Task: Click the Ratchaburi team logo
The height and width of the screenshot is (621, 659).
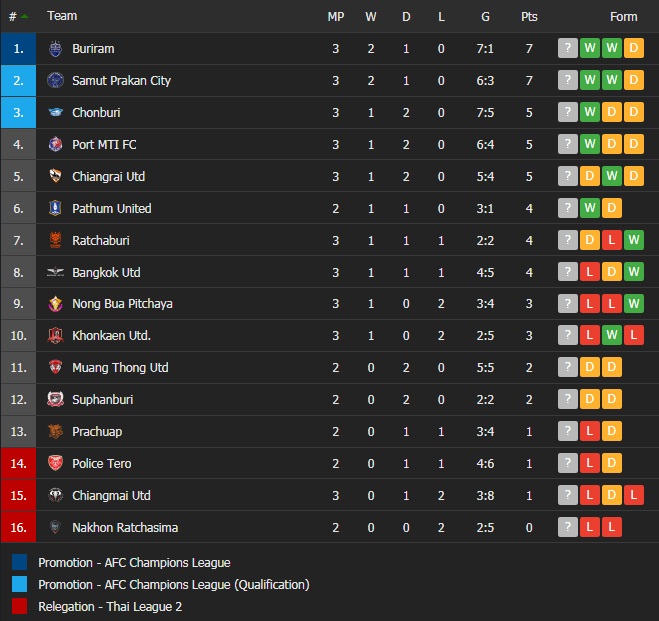Action: click(55, 240)
